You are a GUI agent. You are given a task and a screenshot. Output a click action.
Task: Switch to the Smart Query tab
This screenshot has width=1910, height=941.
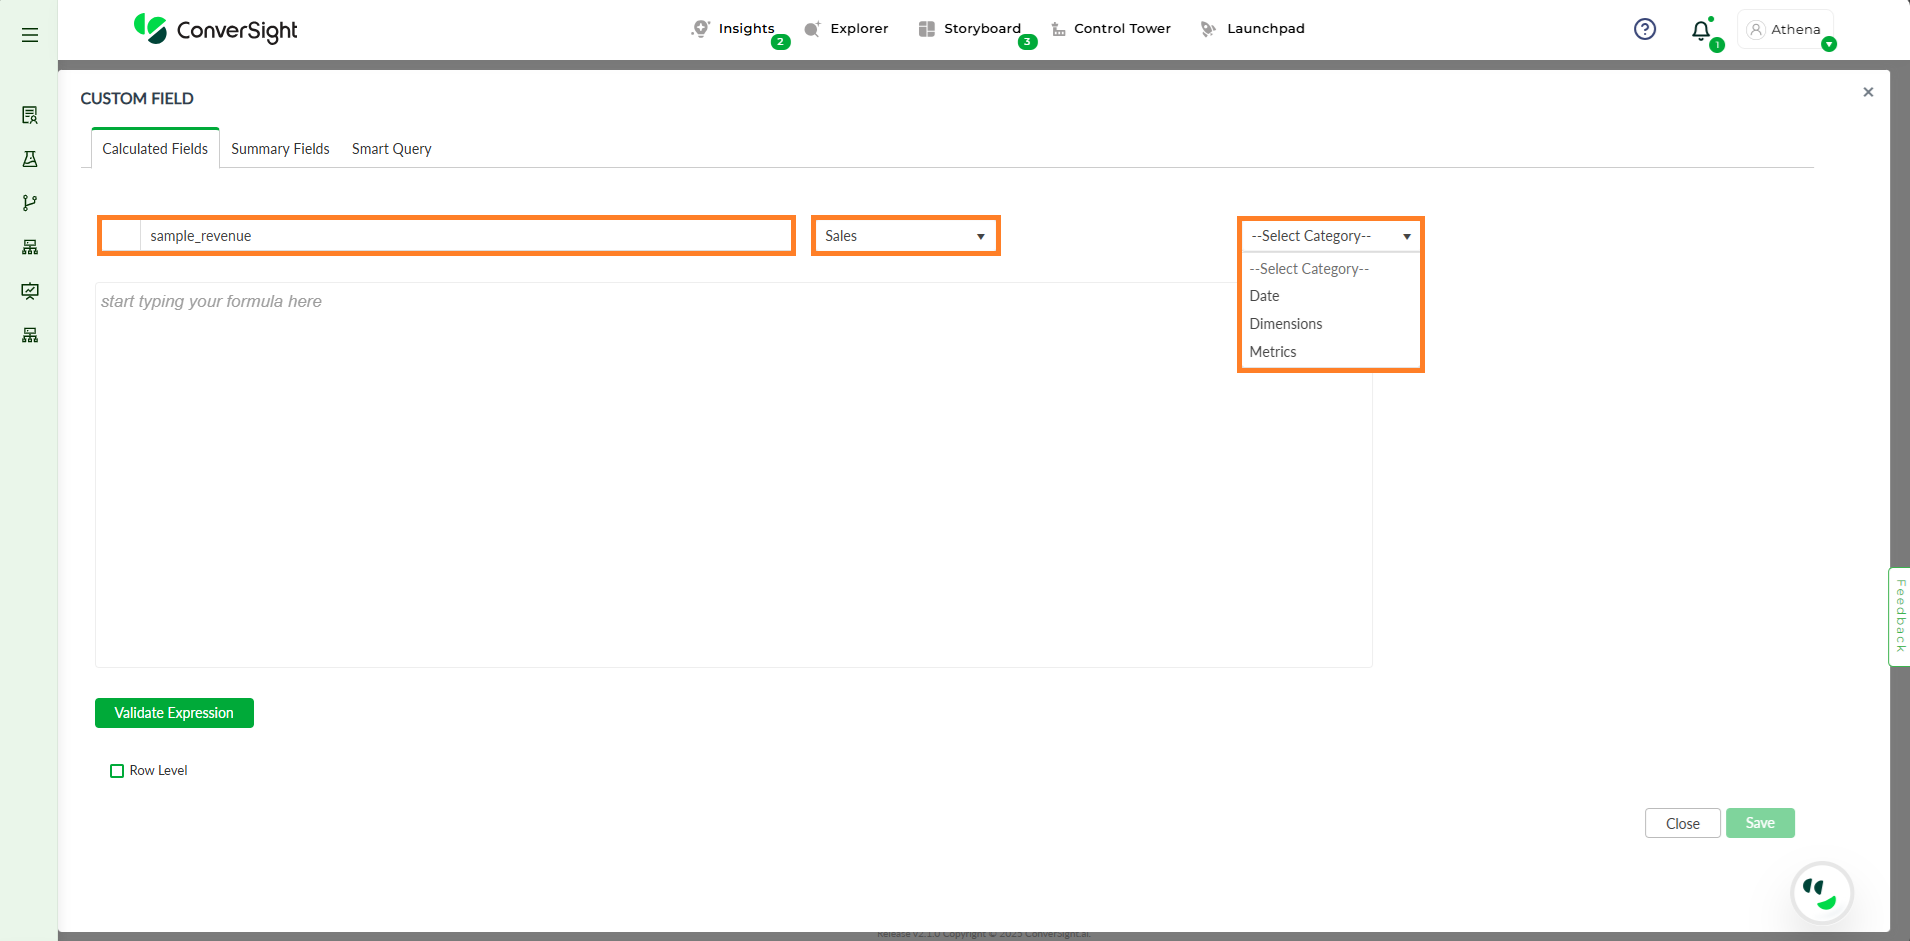click(x=391, y=149)
